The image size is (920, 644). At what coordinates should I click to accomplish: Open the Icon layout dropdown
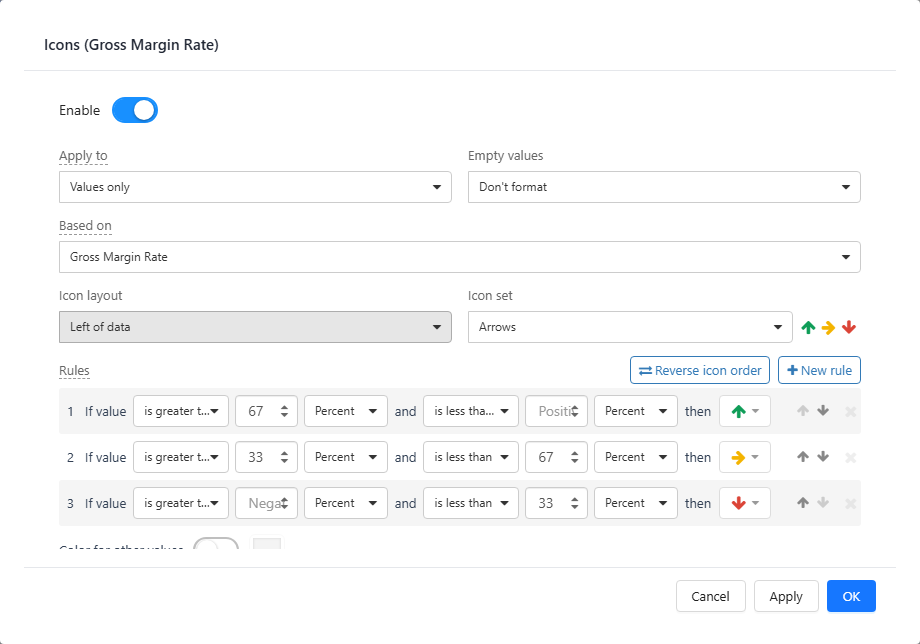pyautogui.click(x=255, y=327)
